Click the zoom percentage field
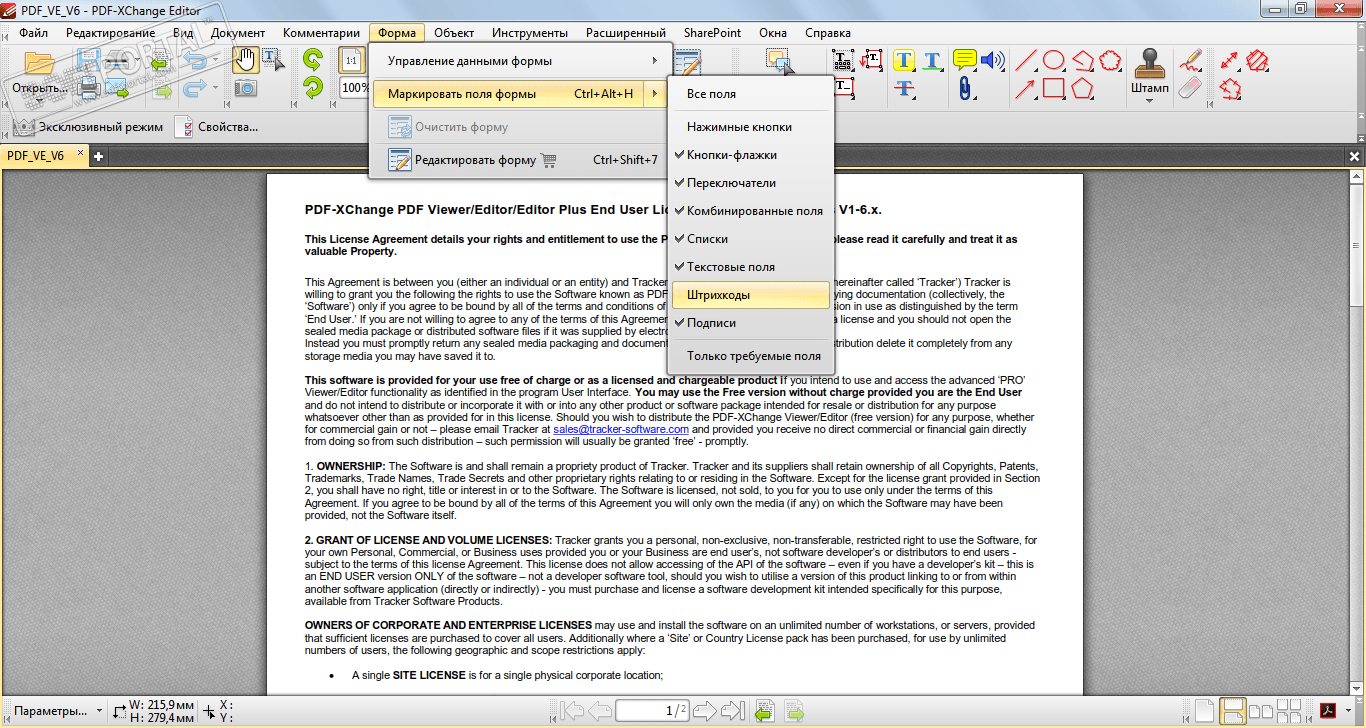The width and height of the screenshot is (1366, 728). click(x=353, y=88)
